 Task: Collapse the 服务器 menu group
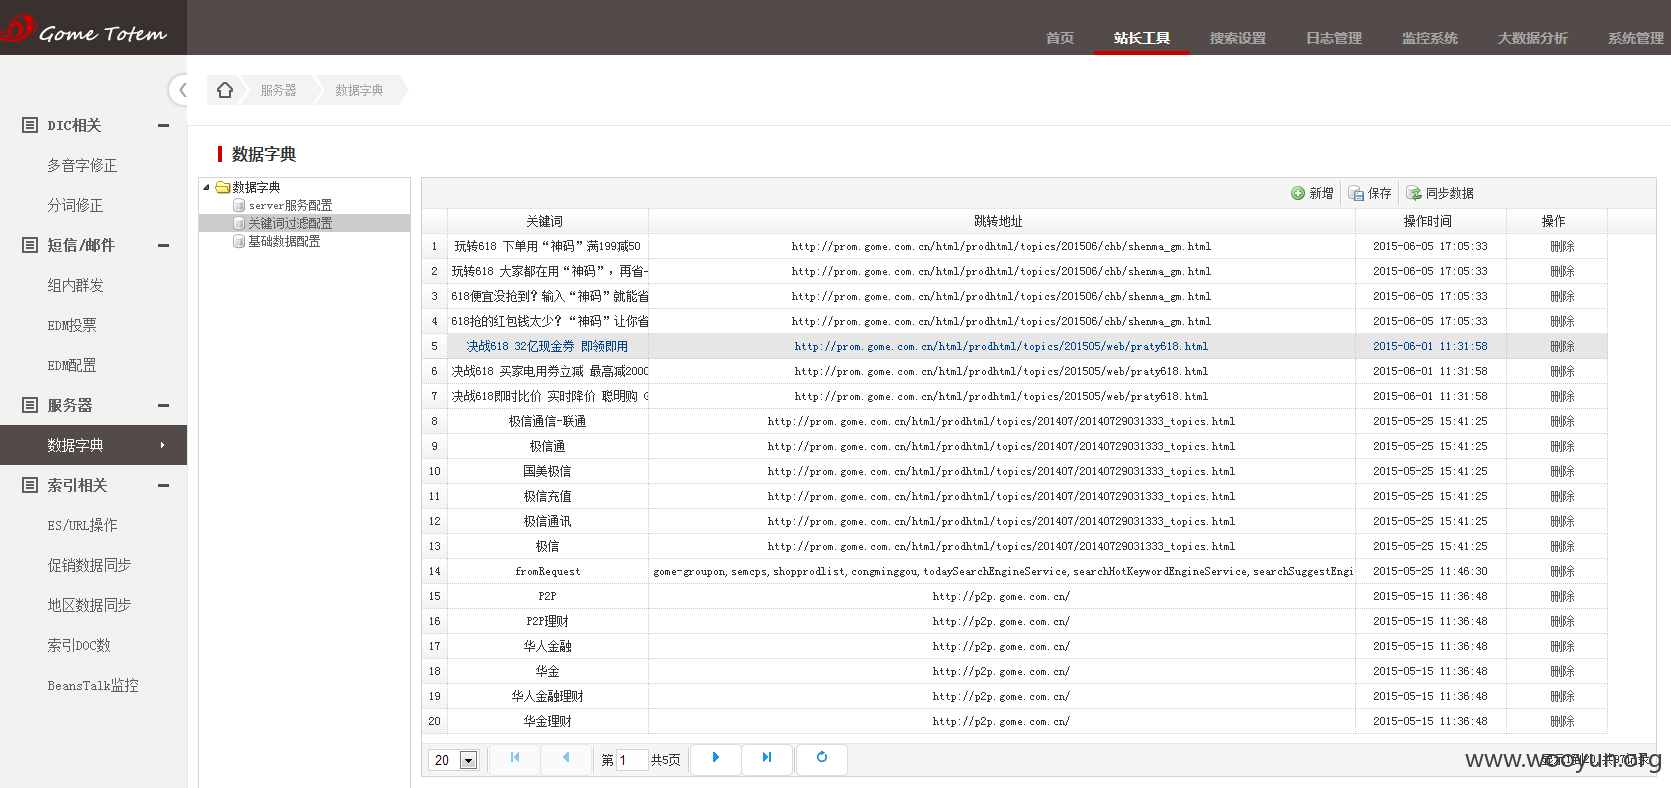pos(163,405)
